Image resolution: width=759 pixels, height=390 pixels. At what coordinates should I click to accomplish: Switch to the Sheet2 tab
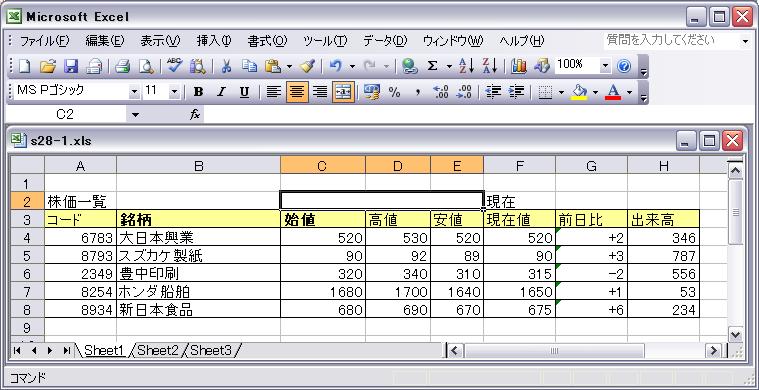[158, 350]
